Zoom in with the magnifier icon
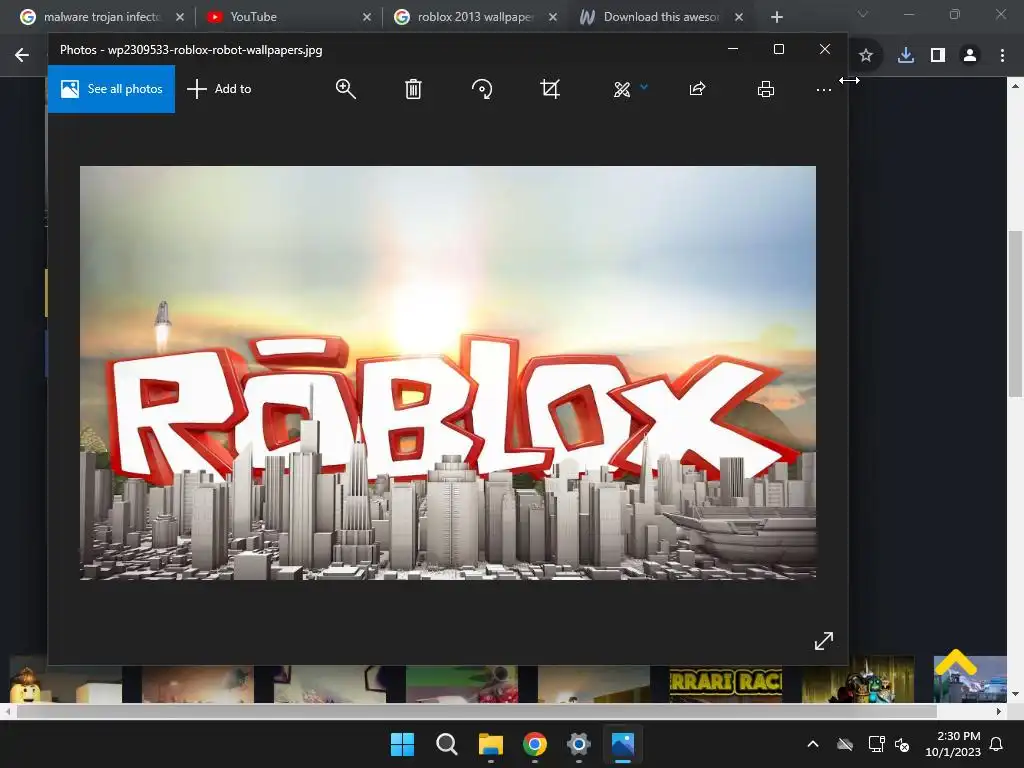The image size is (1024, 768). (345, 89)
